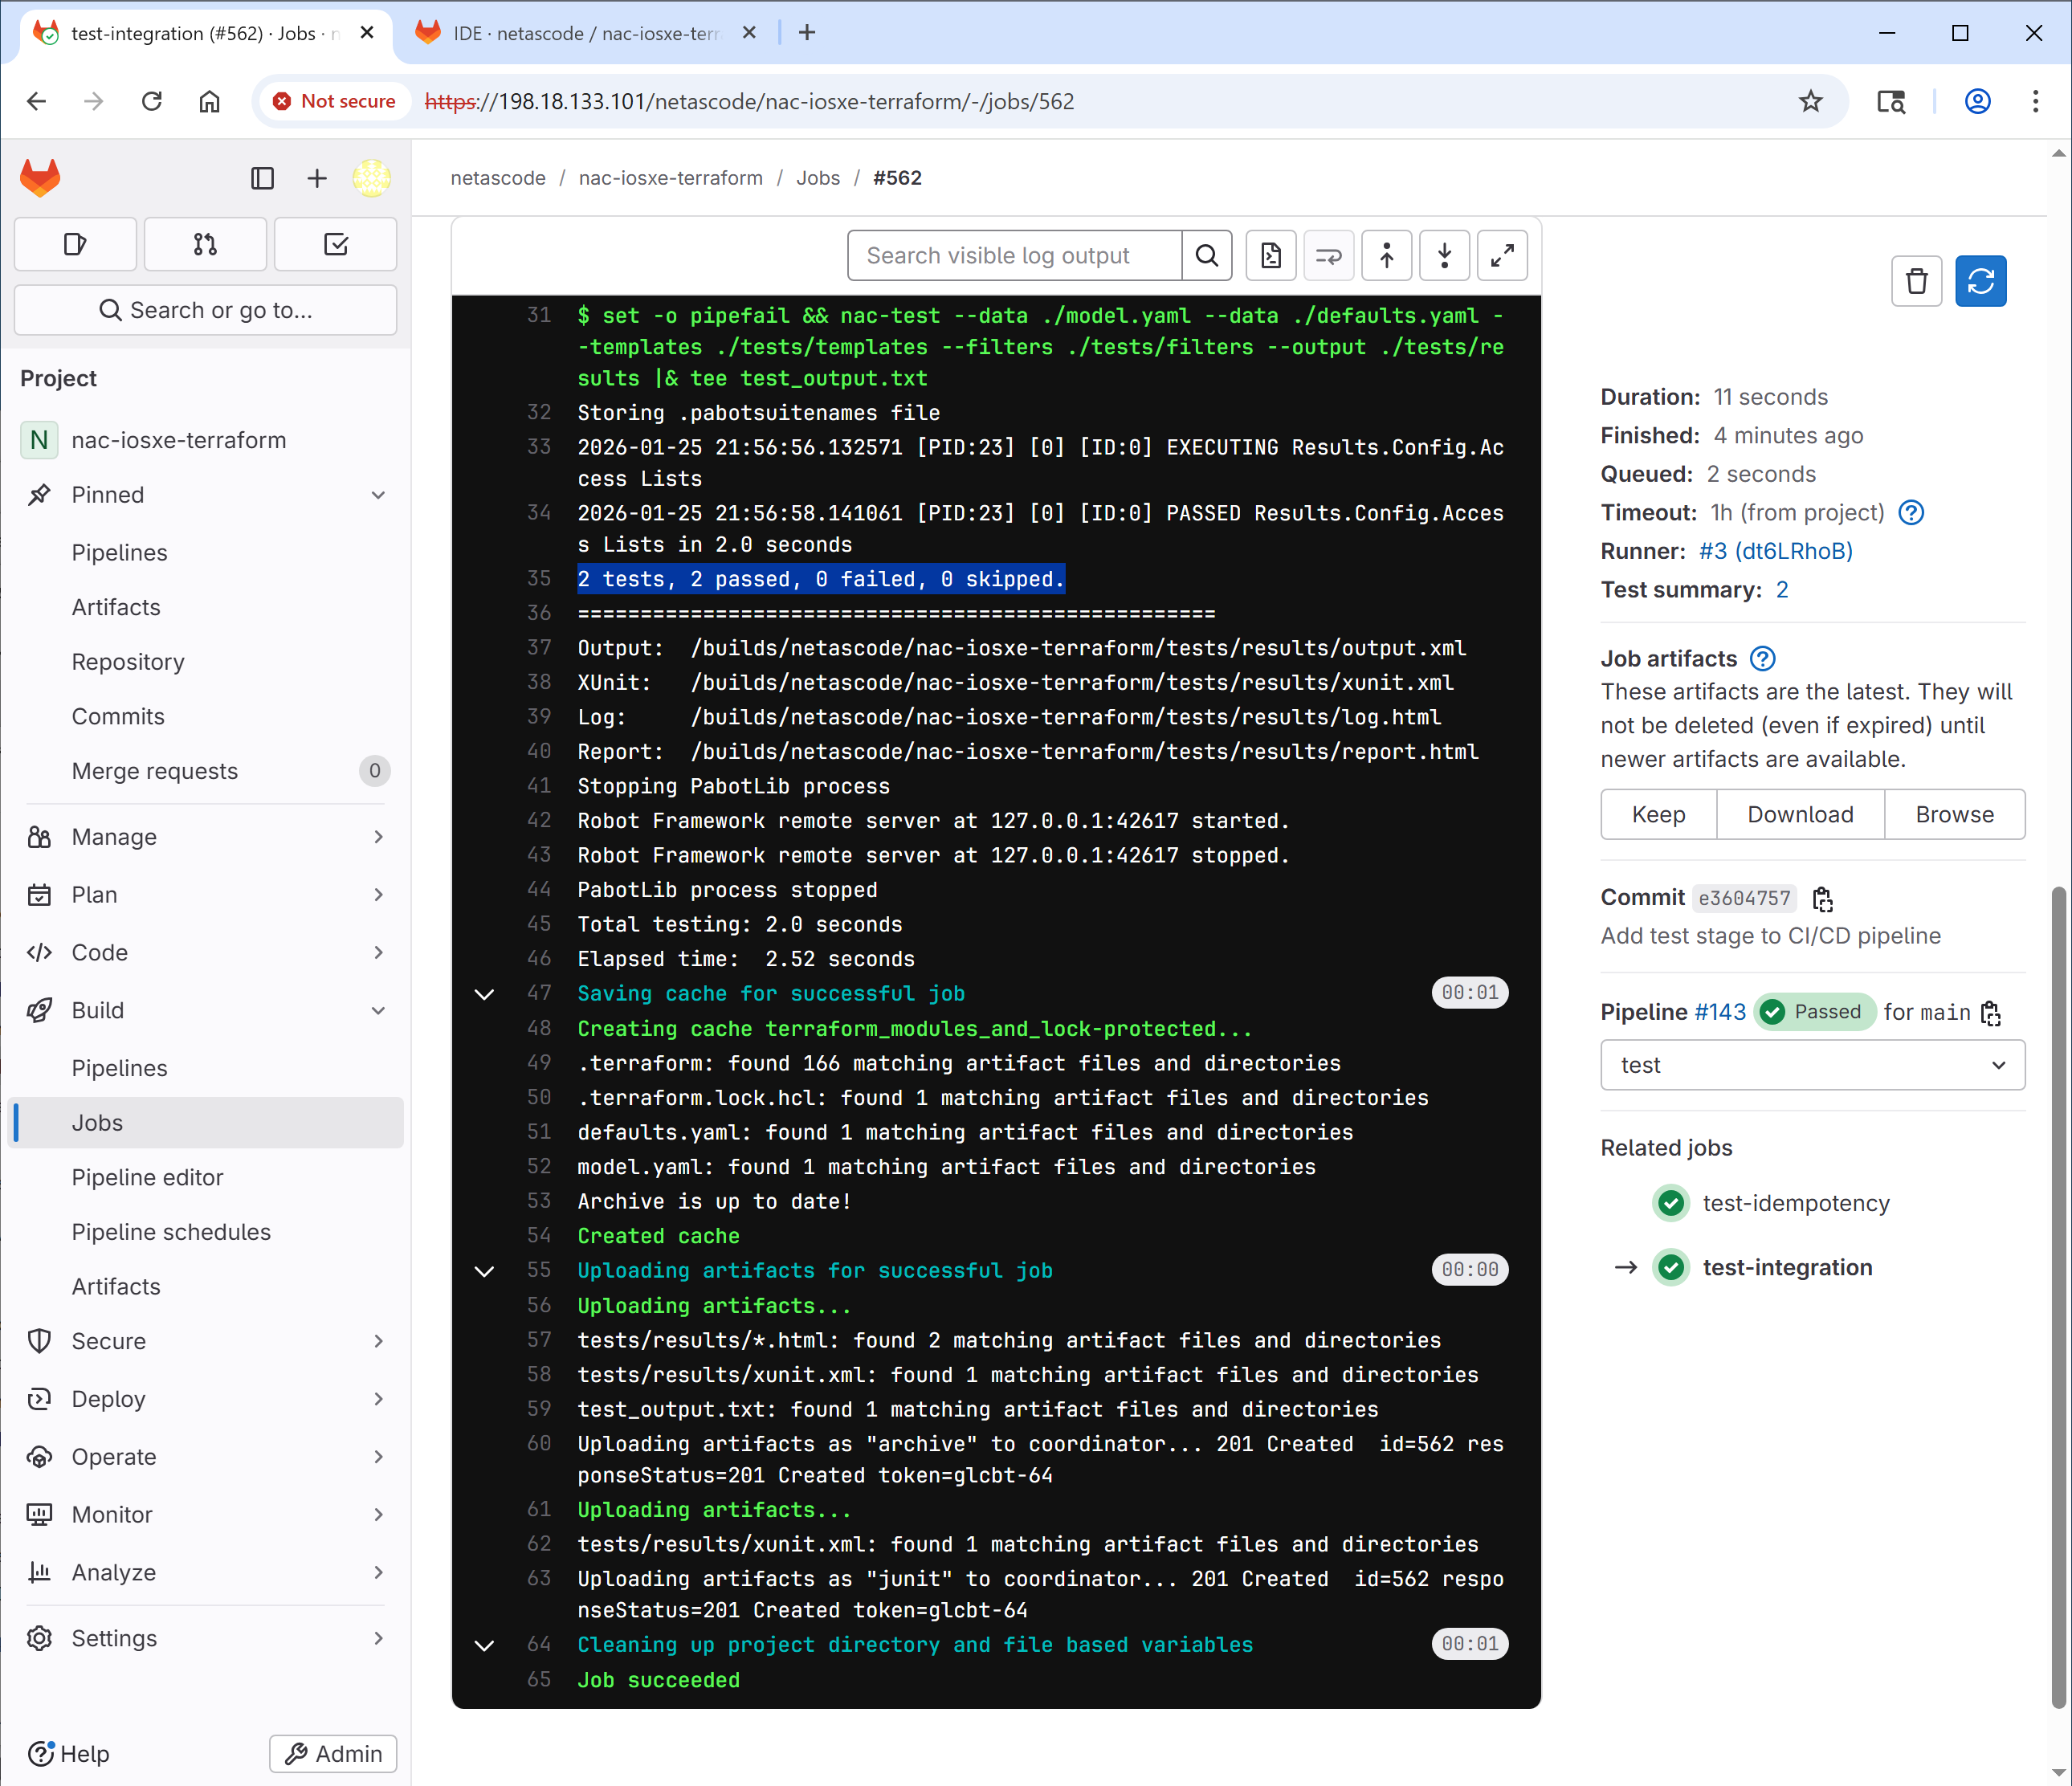2072x1786 pixels.
Task: Open the merge requests icon in sidebar header
Action: [205, 244]
